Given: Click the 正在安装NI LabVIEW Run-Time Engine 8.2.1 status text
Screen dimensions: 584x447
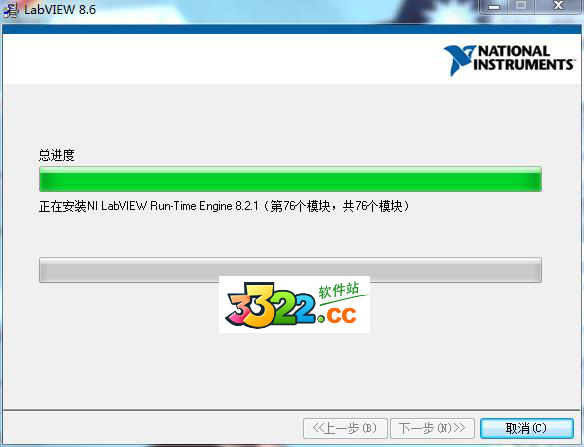Looking at the screenshot, I should (224, 206).
